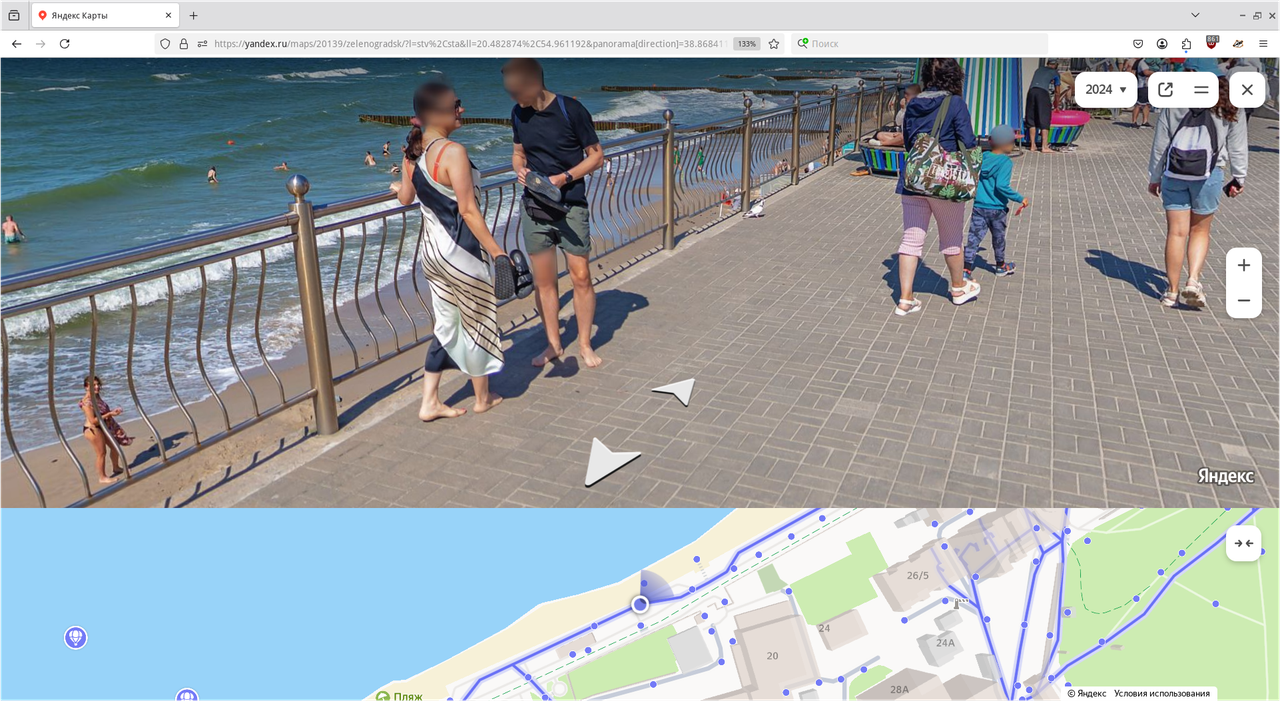This screenshot has height=701, width=1280.
Task: Click the share panorama icon
Action: pos(1165,90)
